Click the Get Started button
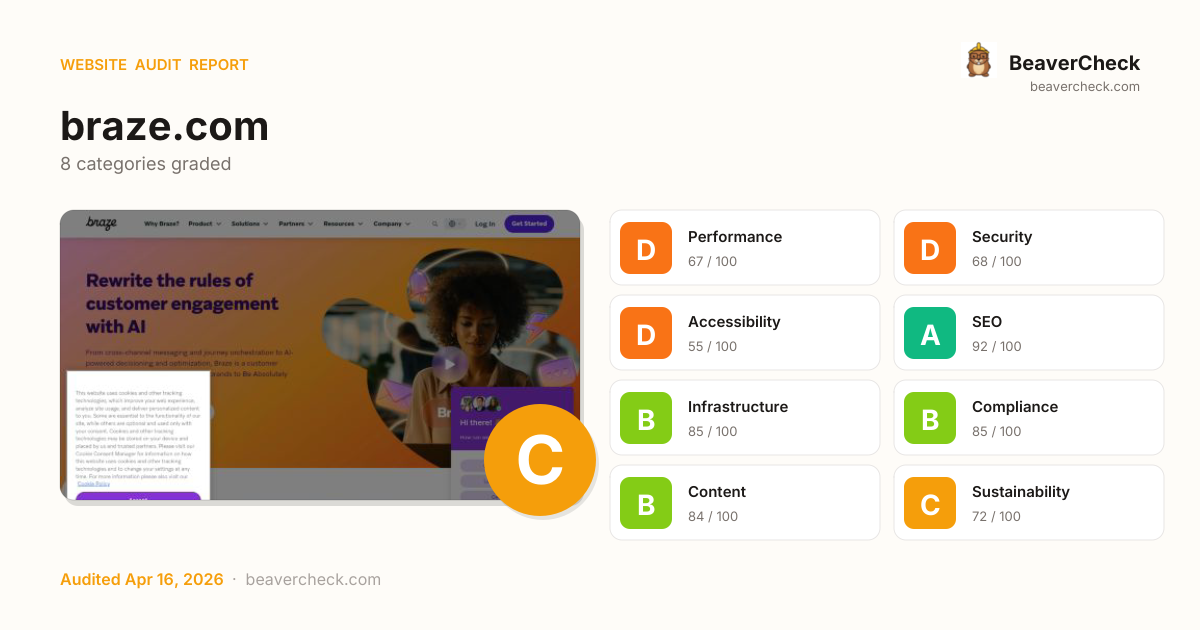 pyautogui.click(x=529, y=224)
